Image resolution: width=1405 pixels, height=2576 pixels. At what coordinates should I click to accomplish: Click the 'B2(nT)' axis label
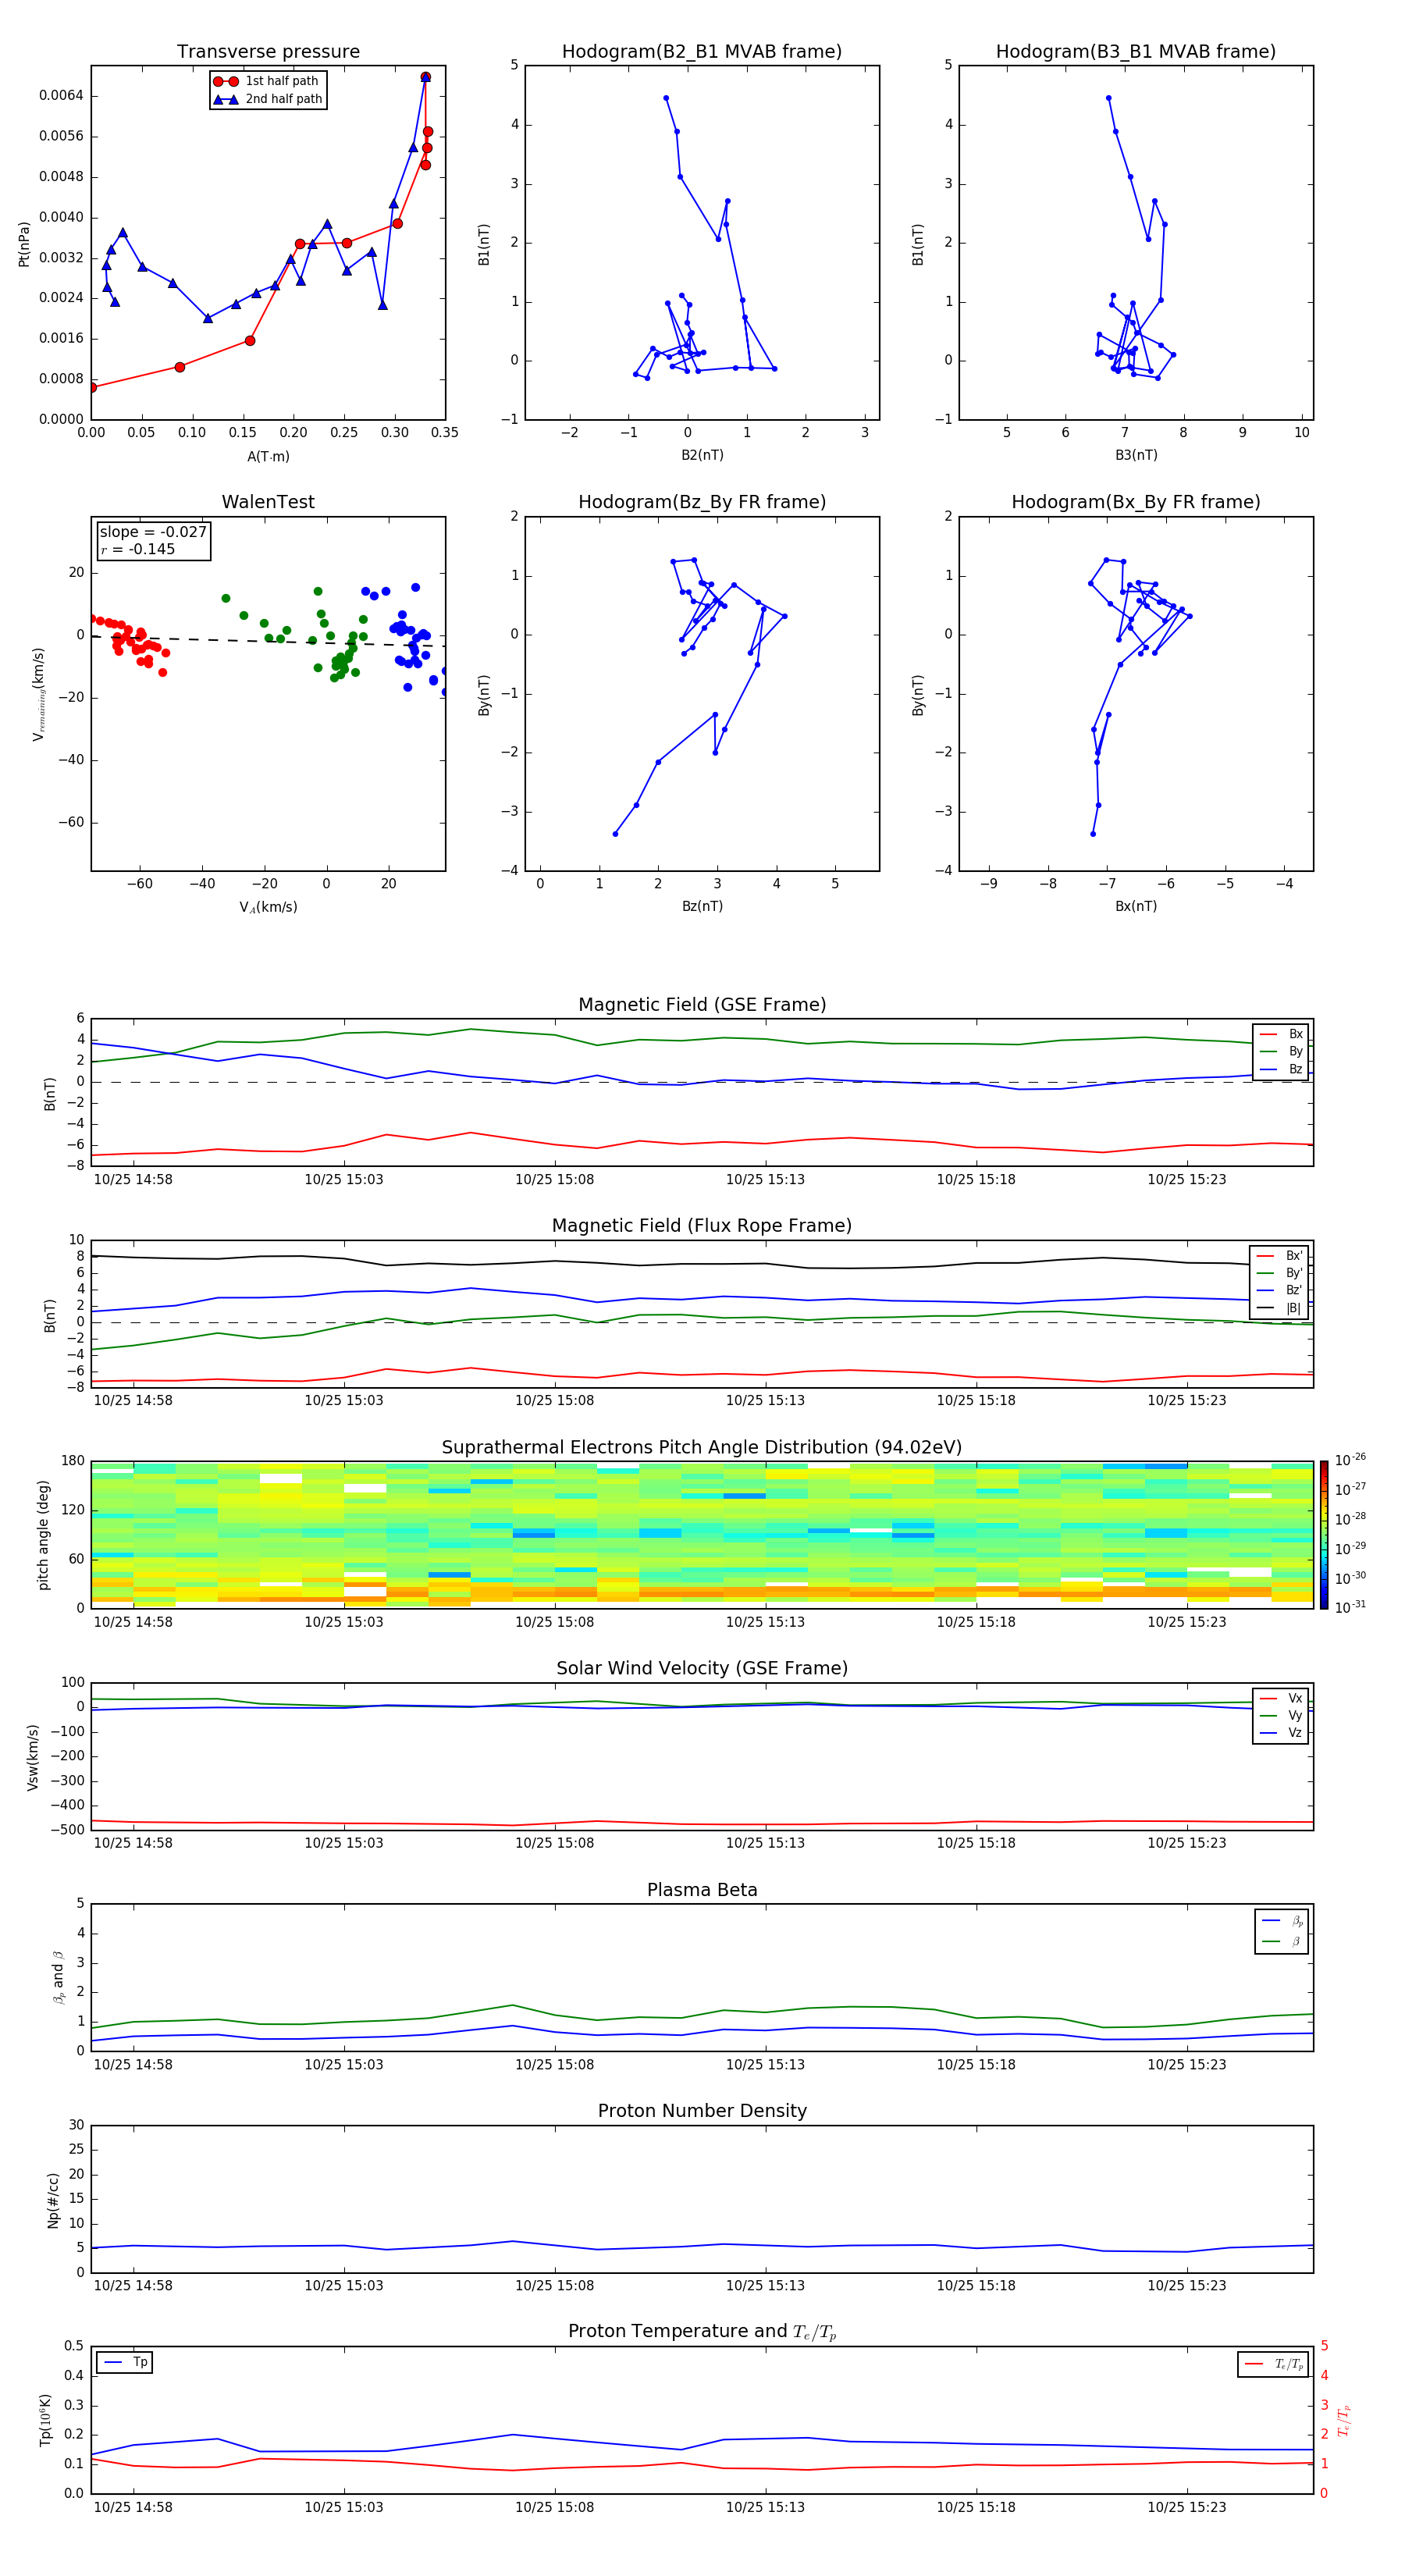(x=702, y=455)
